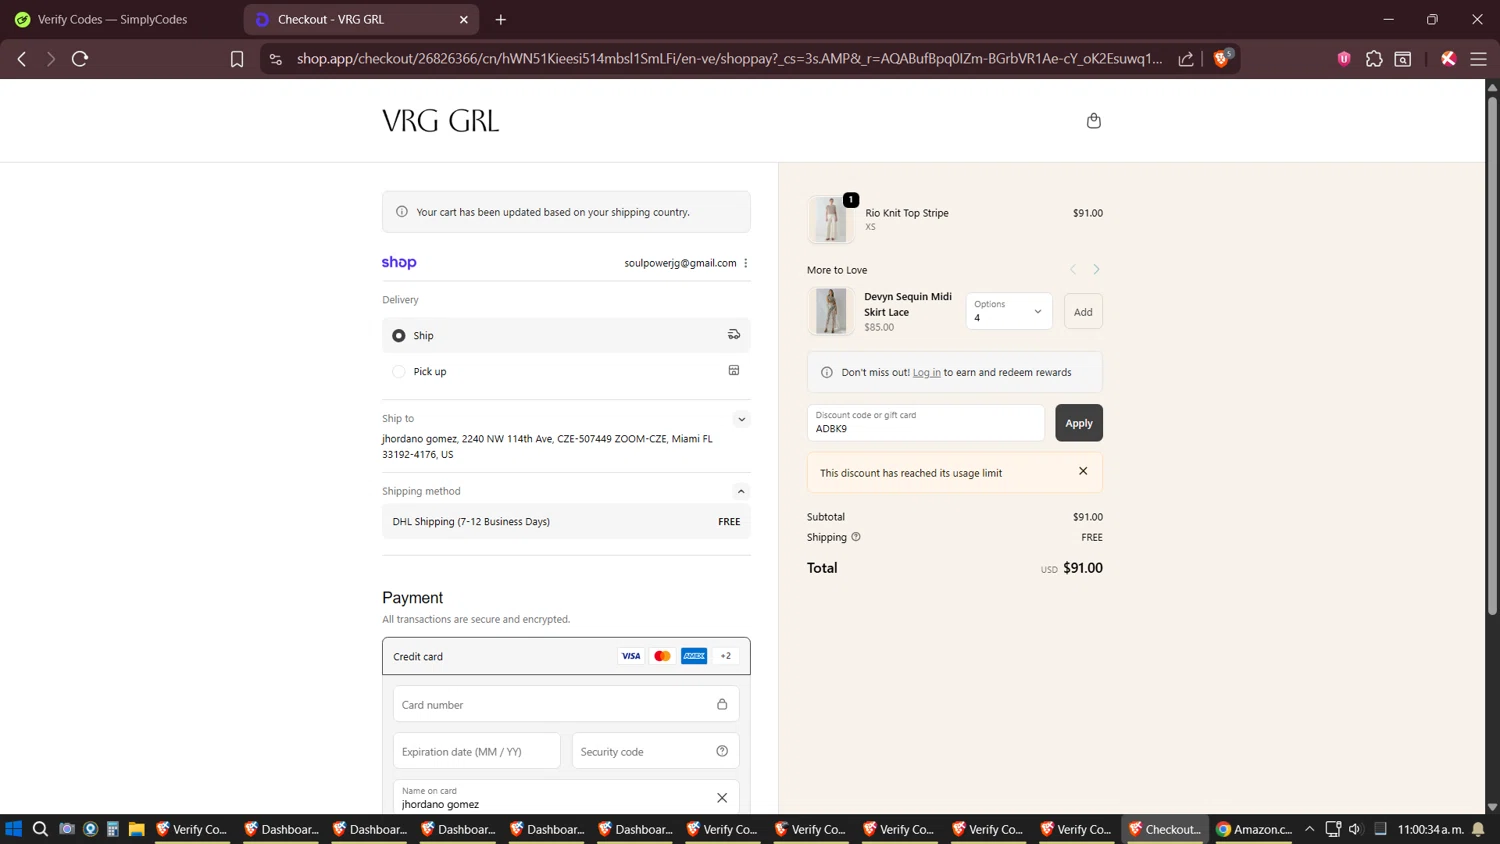
Task: Open notifications bell in system tray
Action: [1478, 829]
